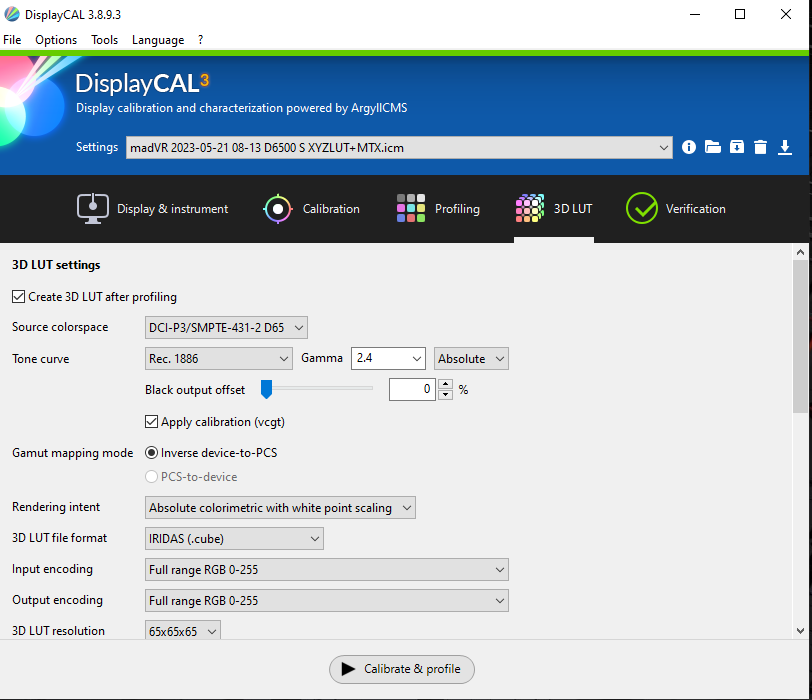Click the Gamut mapping mode label
The height and width of the screenshot is (700, 812).
coord(72,453)
